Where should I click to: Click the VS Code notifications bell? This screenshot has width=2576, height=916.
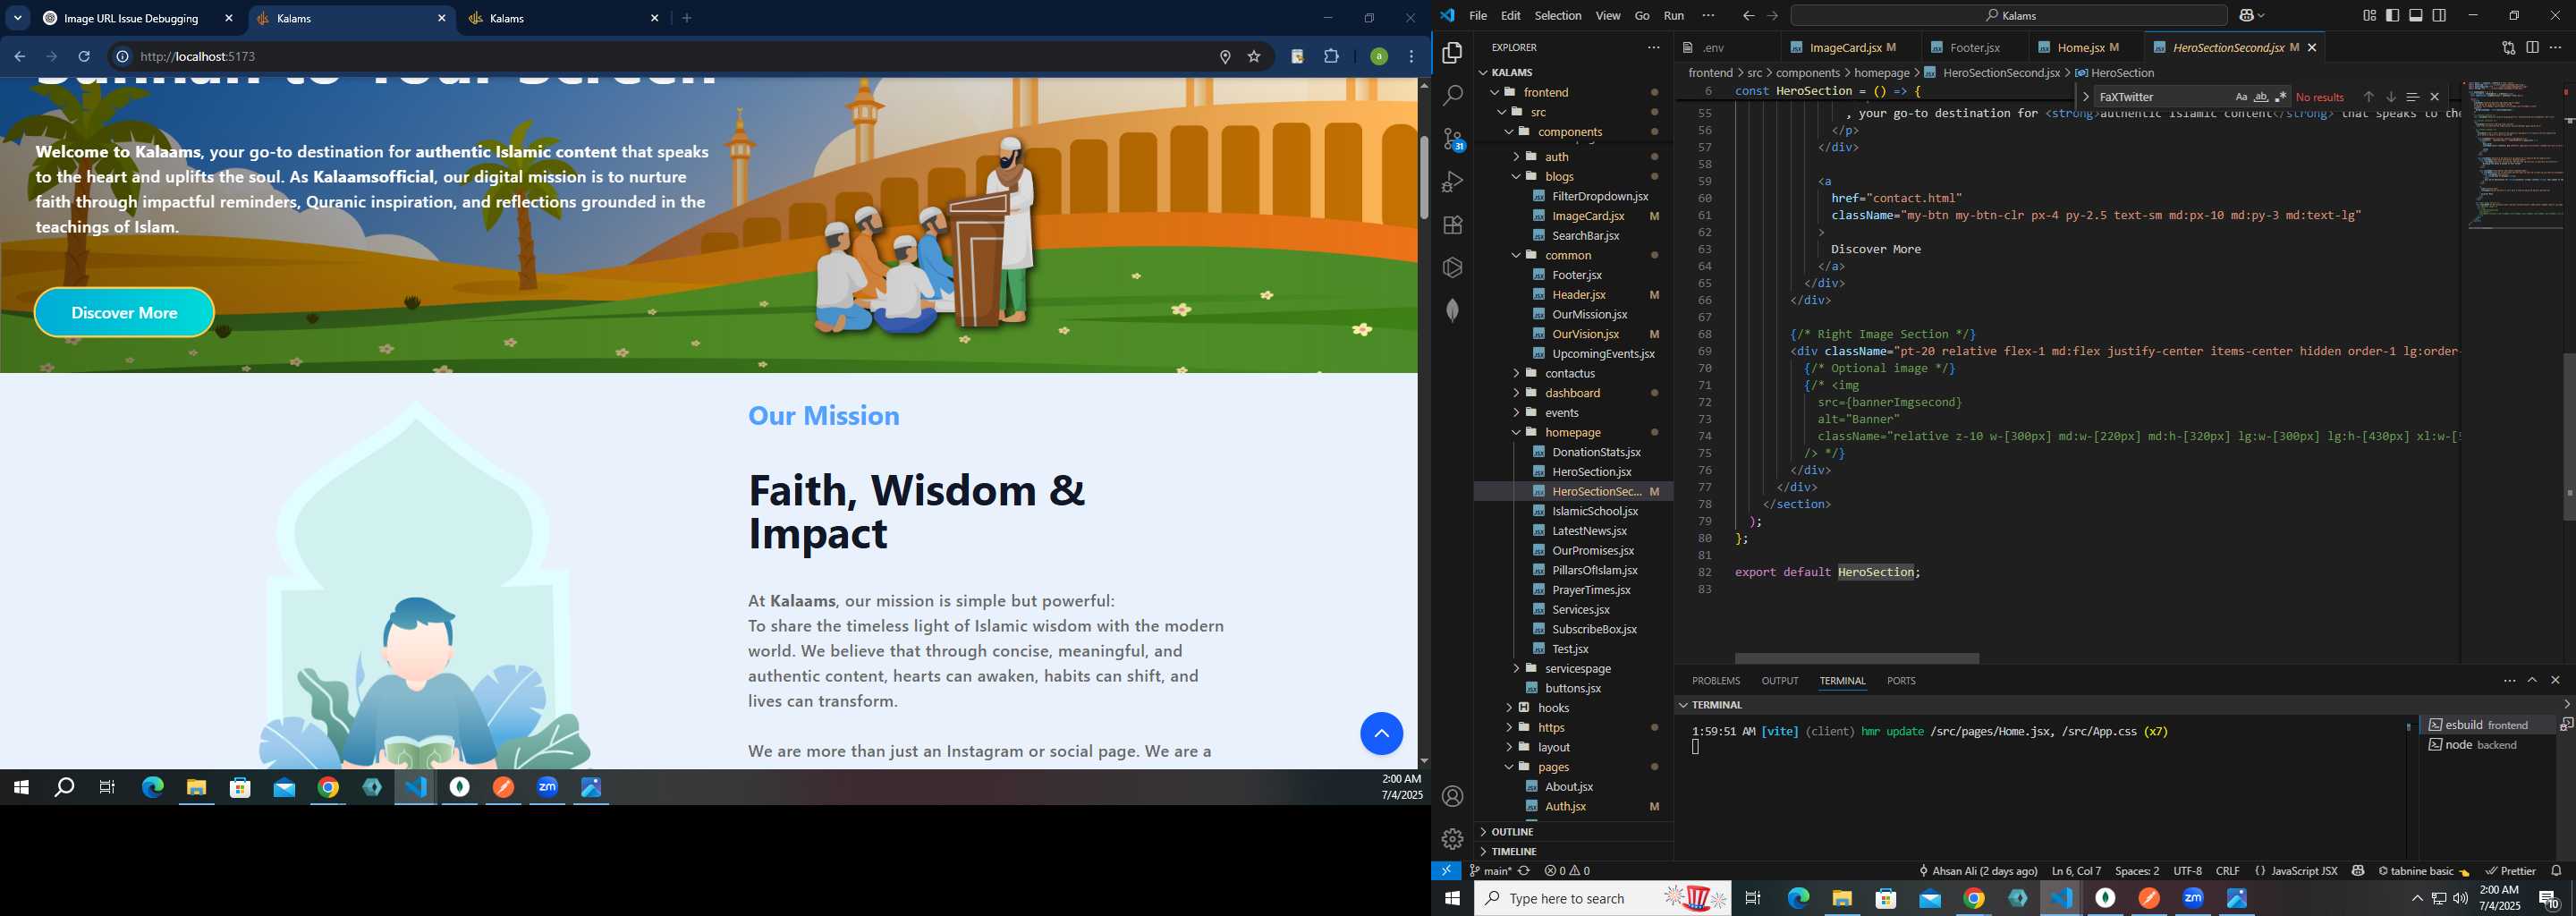(x=2556, y=871)
